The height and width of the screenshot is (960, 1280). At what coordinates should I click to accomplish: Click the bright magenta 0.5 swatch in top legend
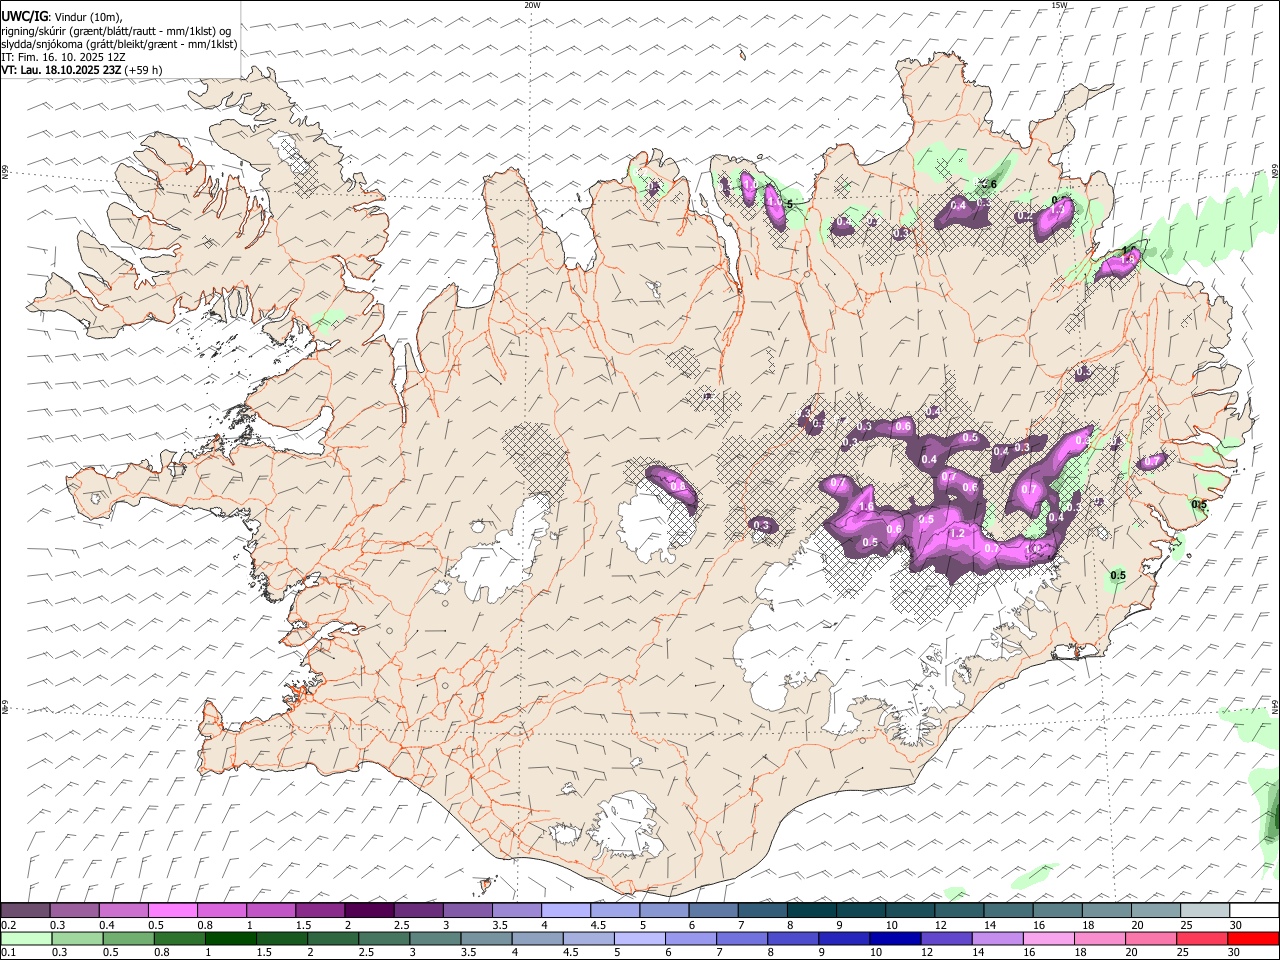coord(172,911)
